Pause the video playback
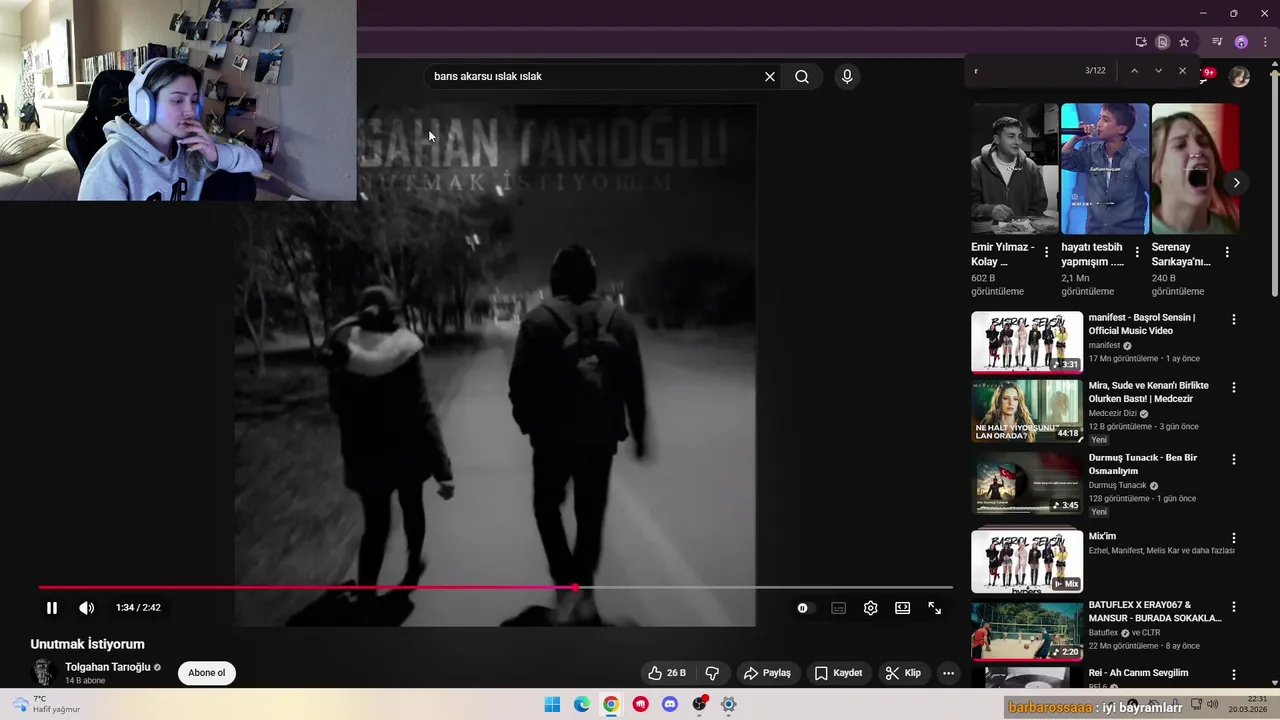Viewport: 1280px width, 720px height. click(52, 608)
